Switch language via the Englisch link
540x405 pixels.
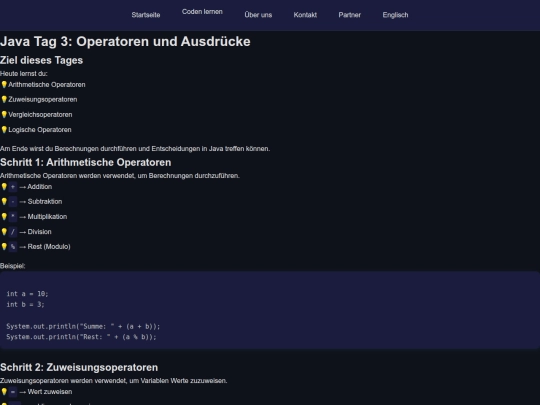point(395,15)
